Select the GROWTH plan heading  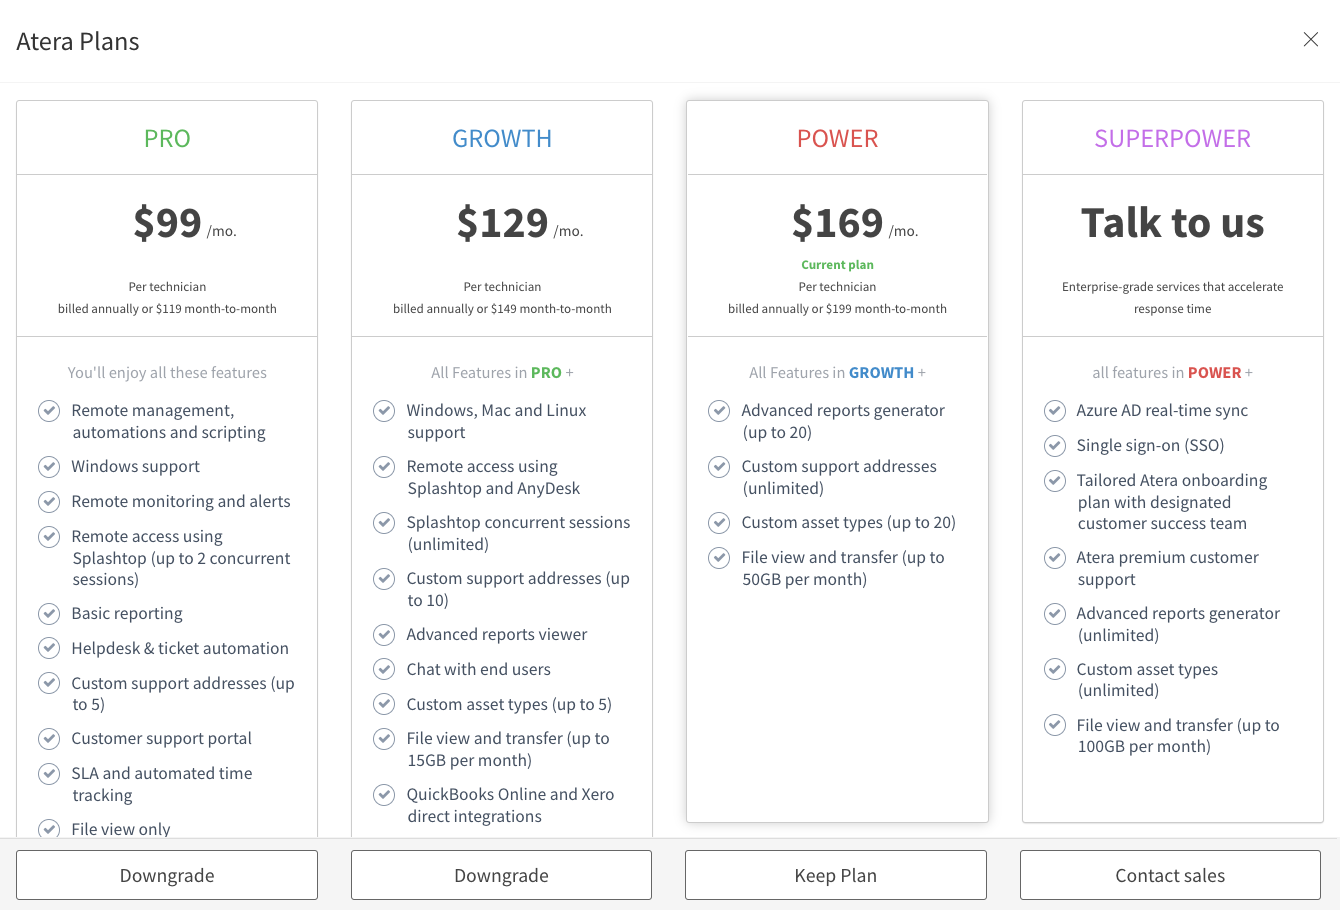point(502,138)
